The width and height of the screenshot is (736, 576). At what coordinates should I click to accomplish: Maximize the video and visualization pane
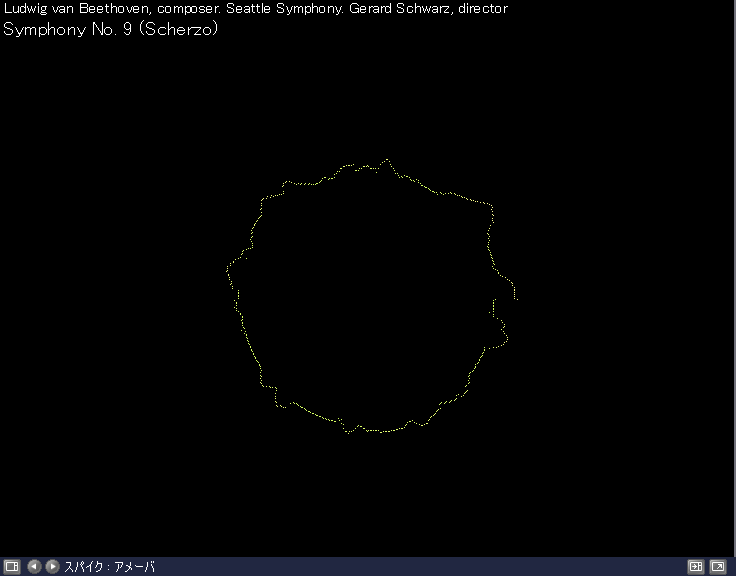point(696,567)
